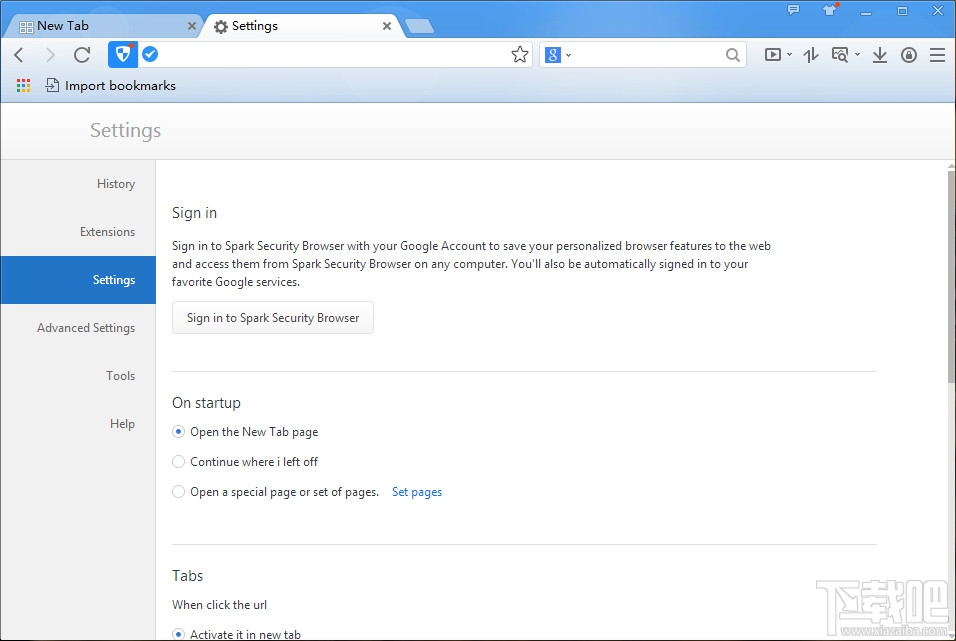Open the apps grid icon on bookmarks bar
Viewport: 956px width, 641px height.
tap(22, 85)
